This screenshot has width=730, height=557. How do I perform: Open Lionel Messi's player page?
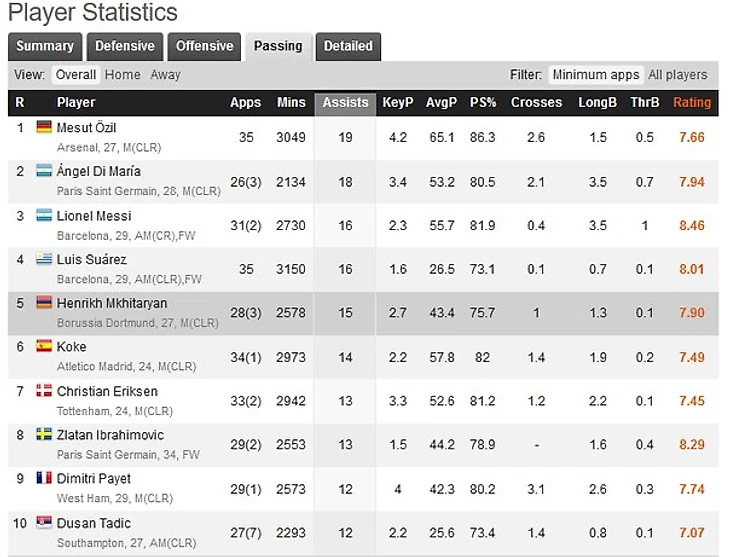pos(94,215)
